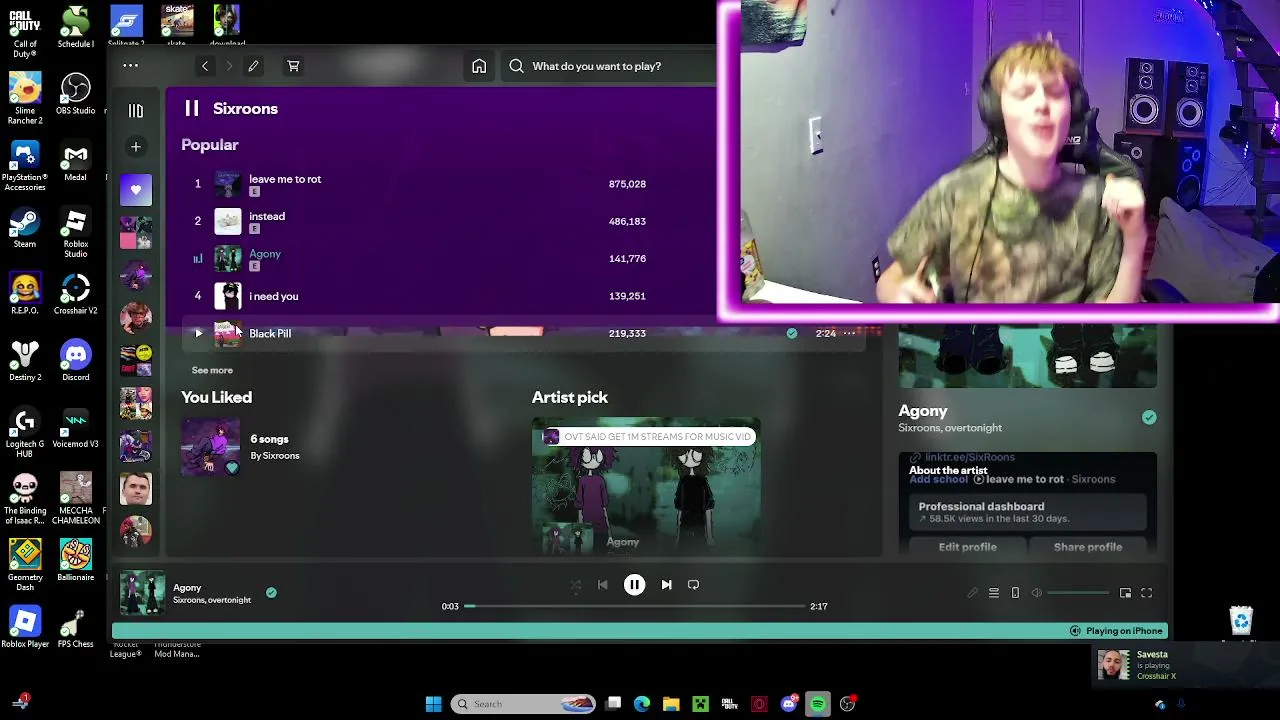The height and width of the screenshot is (720, 1280).
Task: Open the connect-to-device picker
Action: 1015,593
